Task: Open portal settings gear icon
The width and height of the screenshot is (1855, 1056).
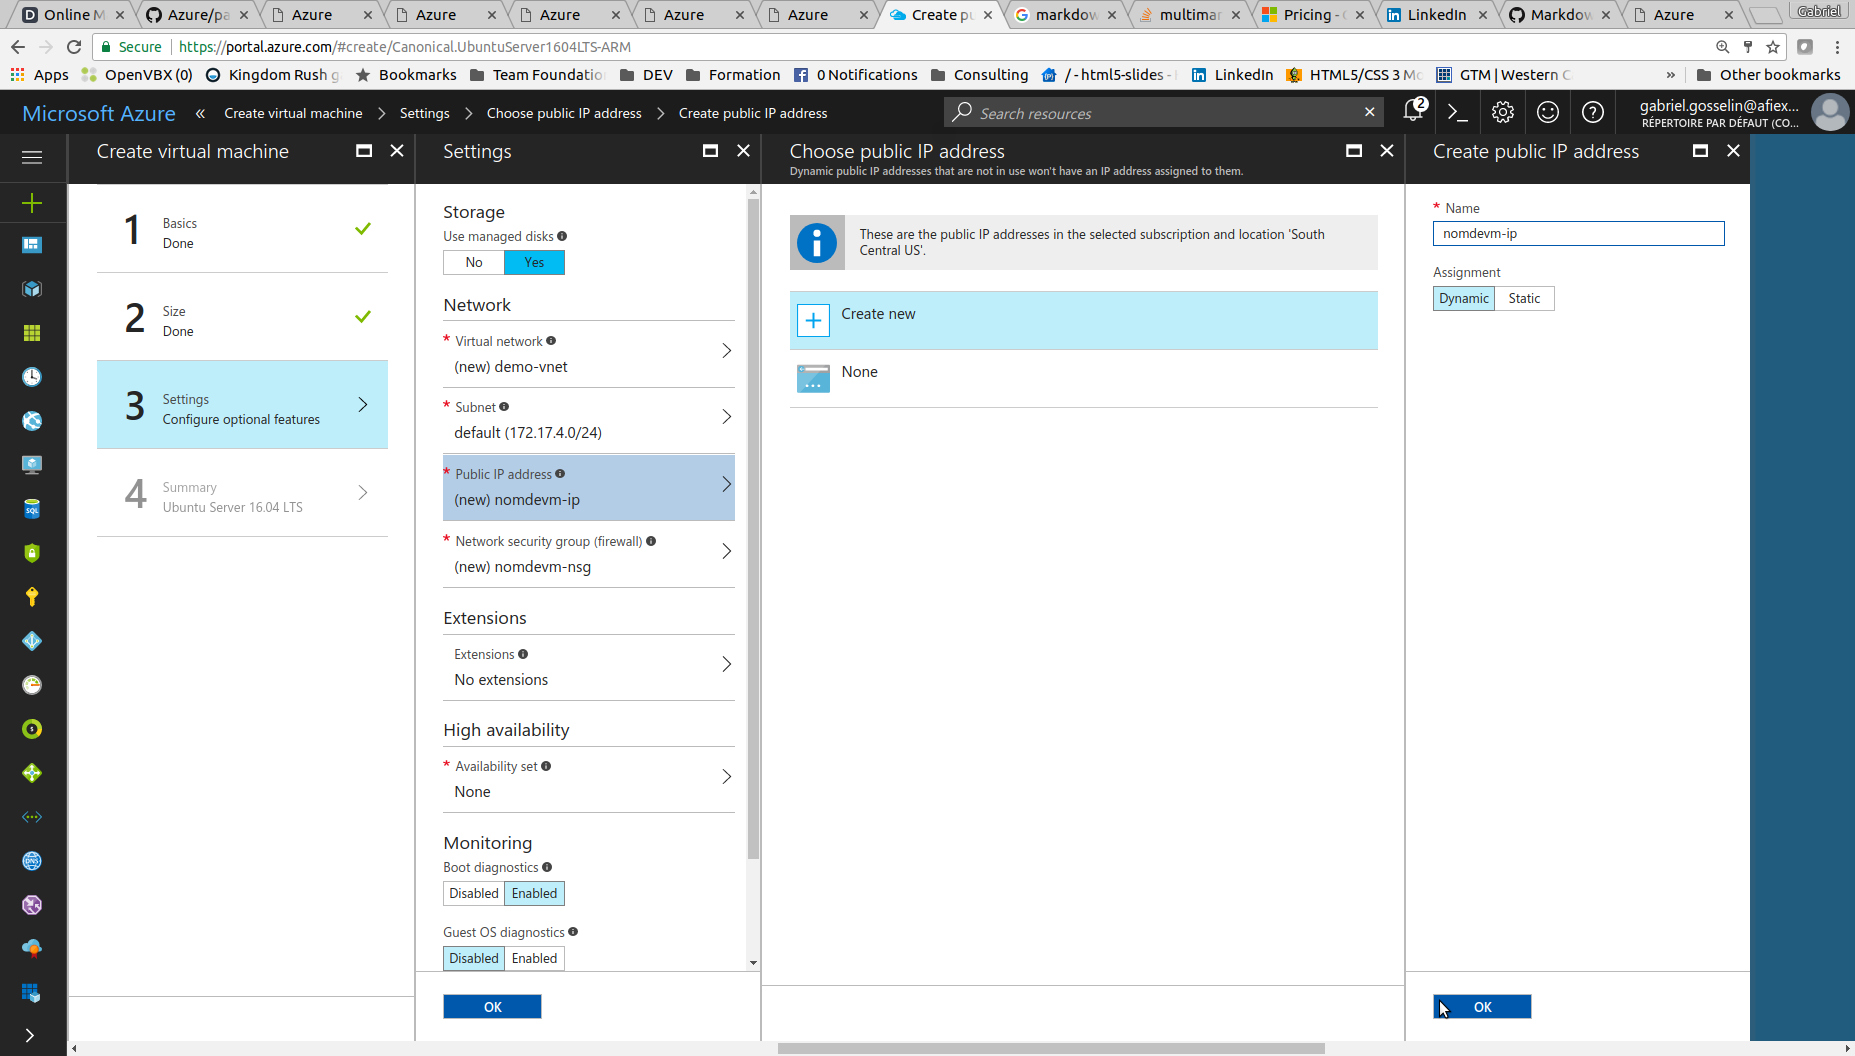Action: click(1502, 113)
